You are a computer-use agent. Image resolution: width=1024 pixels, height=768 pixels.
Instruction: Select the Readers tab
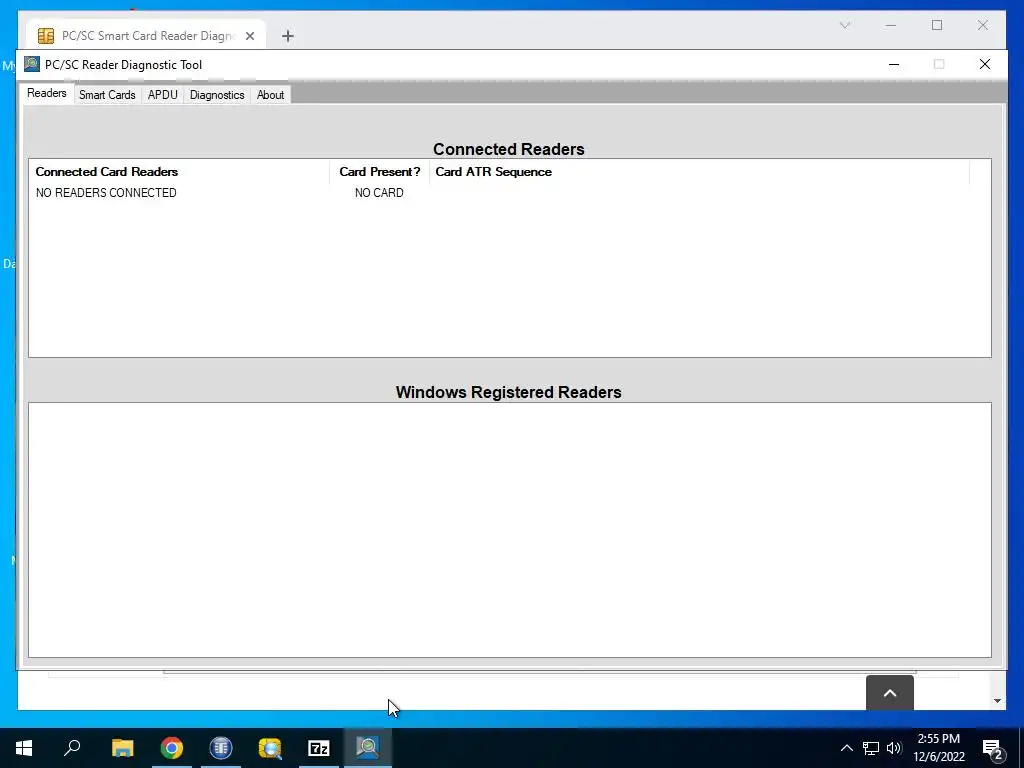[x=46, y=93]
